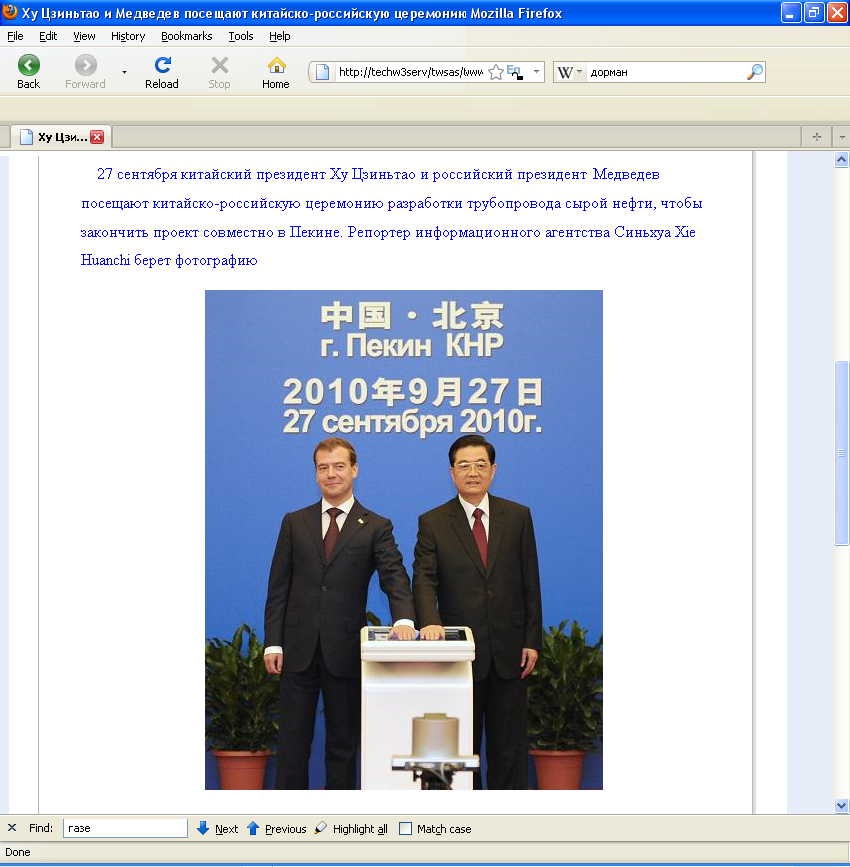Viewport: 850px width, 867px height.
Task: Click the blue text 'Huanchi берет фотографию'
Action: 169,260
